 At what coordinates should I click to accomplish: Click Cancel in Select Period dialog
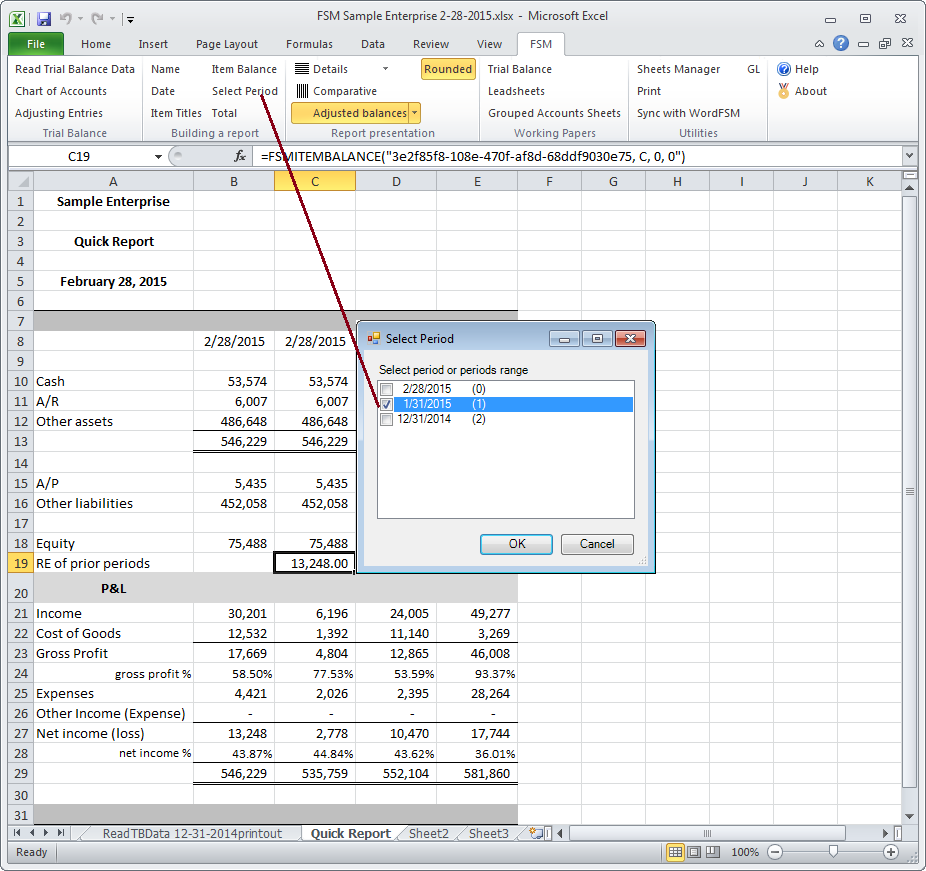pos(597,544)
